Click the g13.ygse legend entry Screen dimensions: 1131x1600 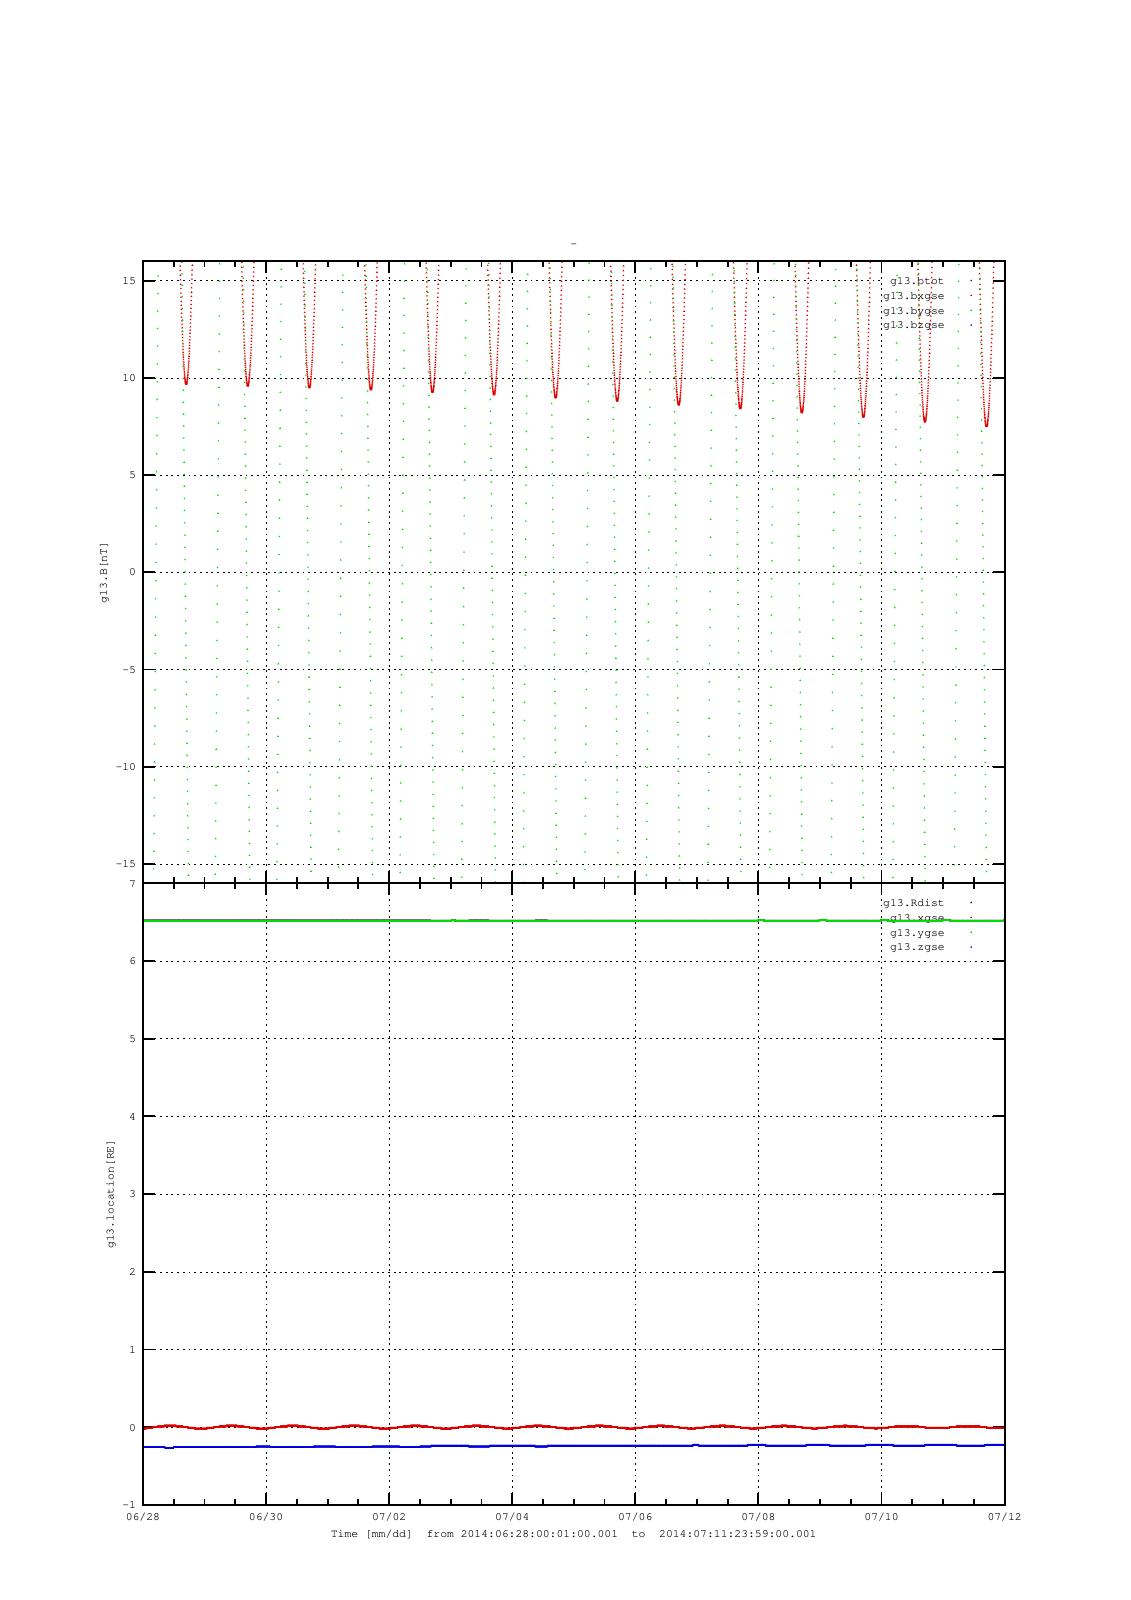(917, 933)
